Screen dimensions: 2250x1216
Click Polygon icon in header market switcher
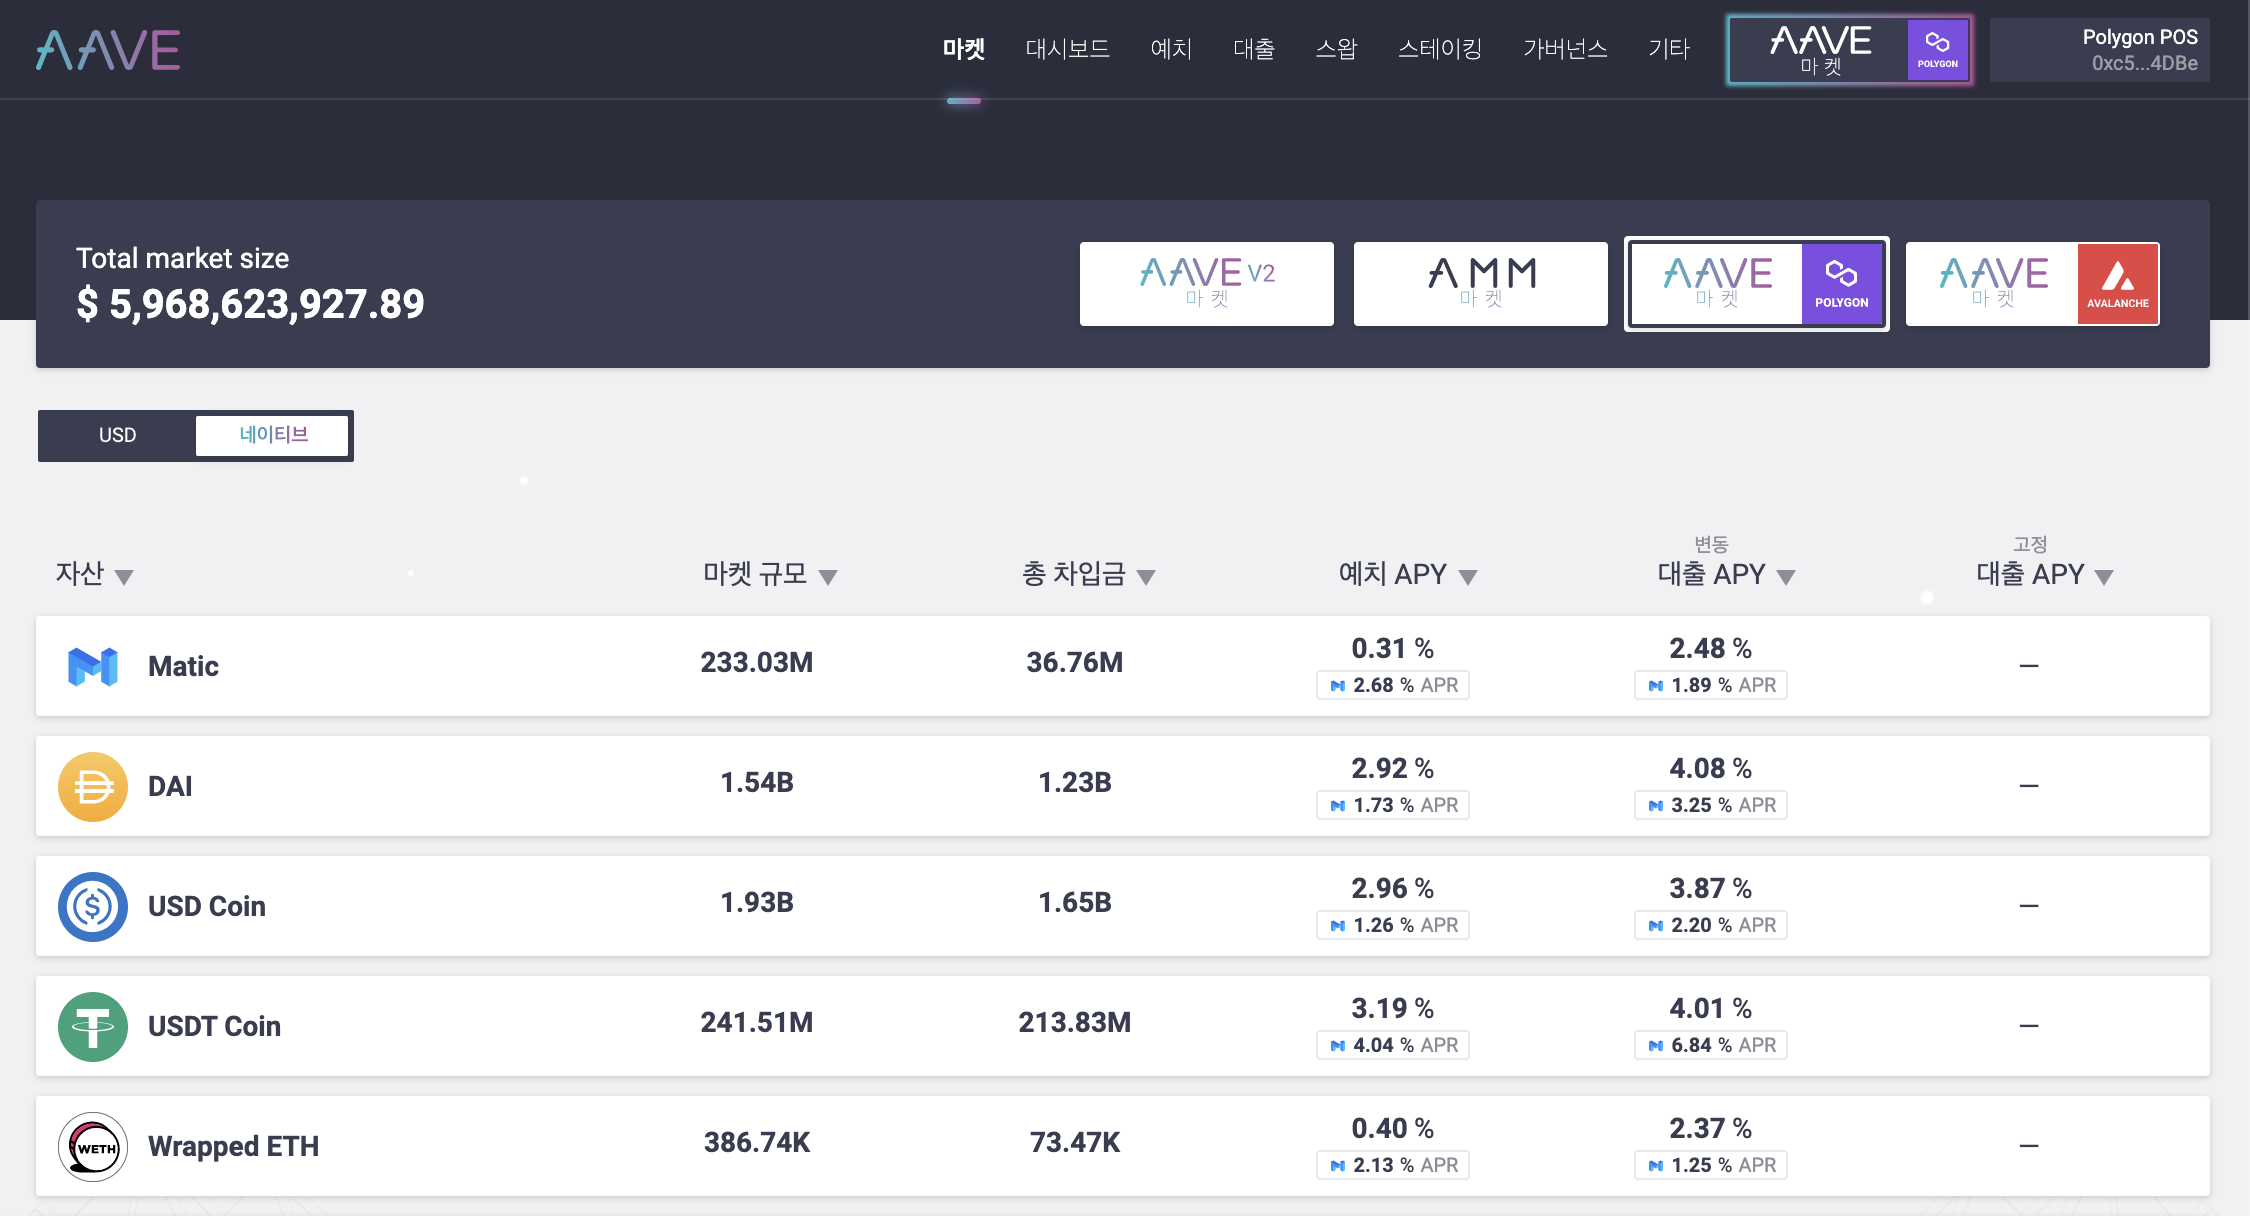1937,49
